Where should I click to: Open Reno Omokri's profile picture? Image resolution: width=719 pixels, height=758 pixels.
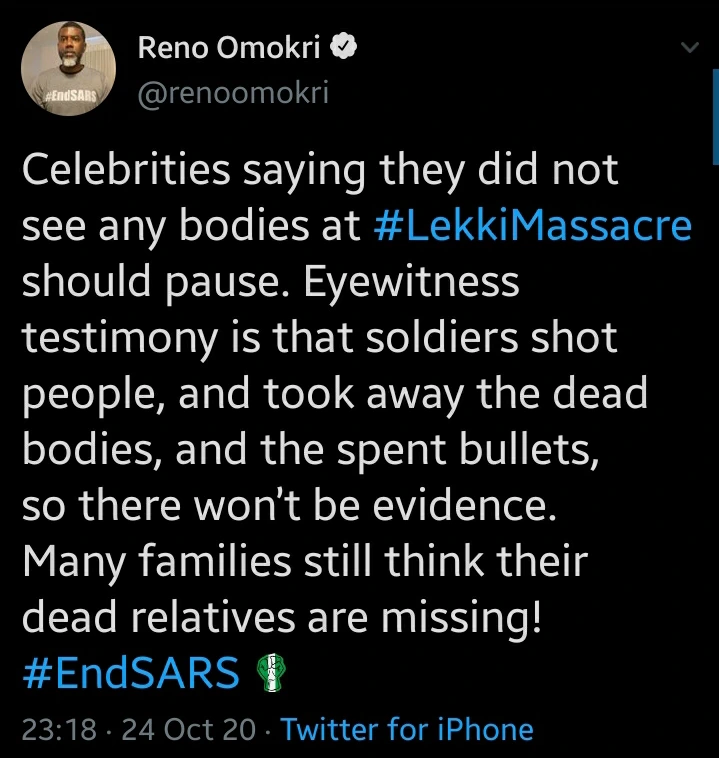coord(68,67)
